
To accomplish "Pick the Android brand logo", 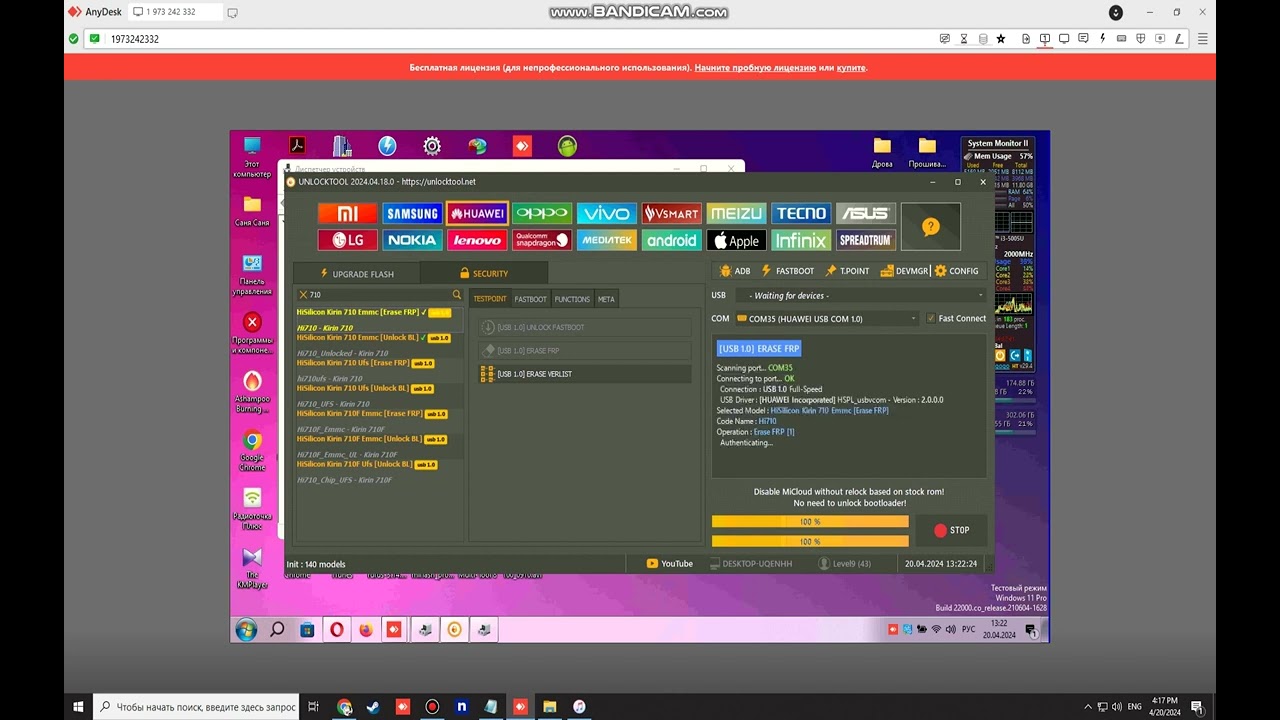I will pyautogui.click(x=672, y=240).
